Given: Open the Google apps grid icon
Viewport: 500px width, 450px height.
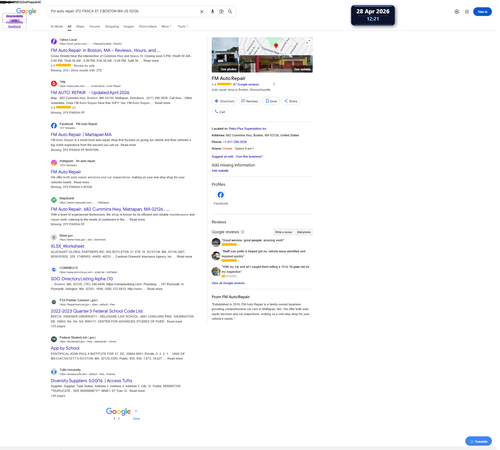Looking at the screenshot, I should tap(467, 12).
